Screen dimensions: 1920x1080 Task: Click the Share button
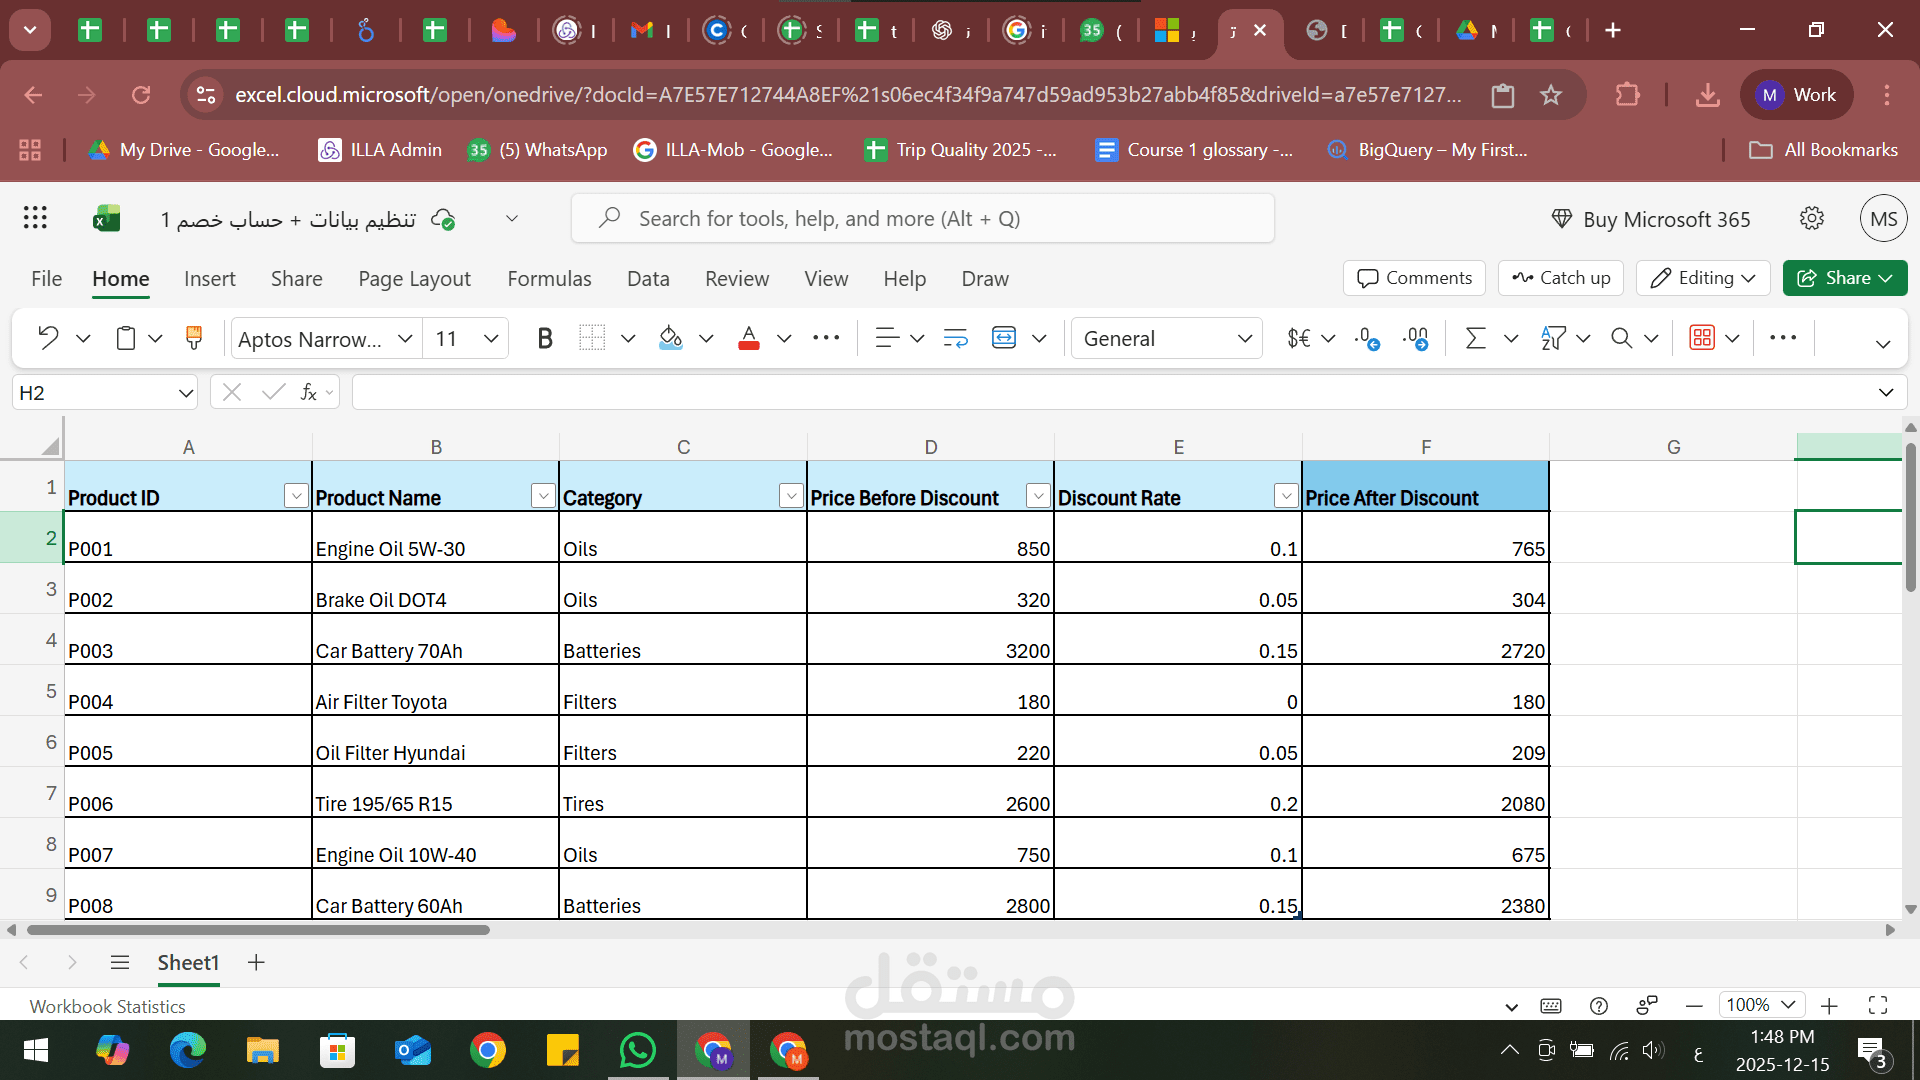pos(1845,278)
